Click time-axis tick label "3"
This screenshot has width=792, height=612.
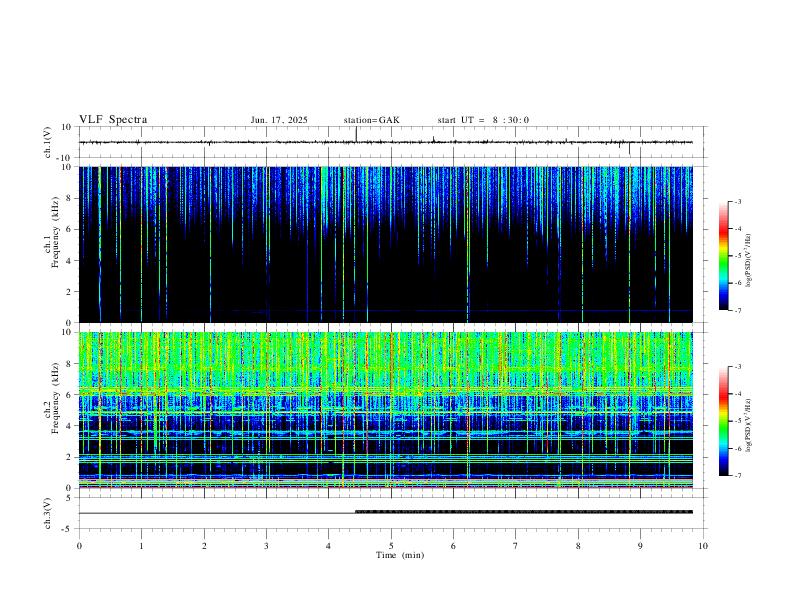tap(266, 546)
